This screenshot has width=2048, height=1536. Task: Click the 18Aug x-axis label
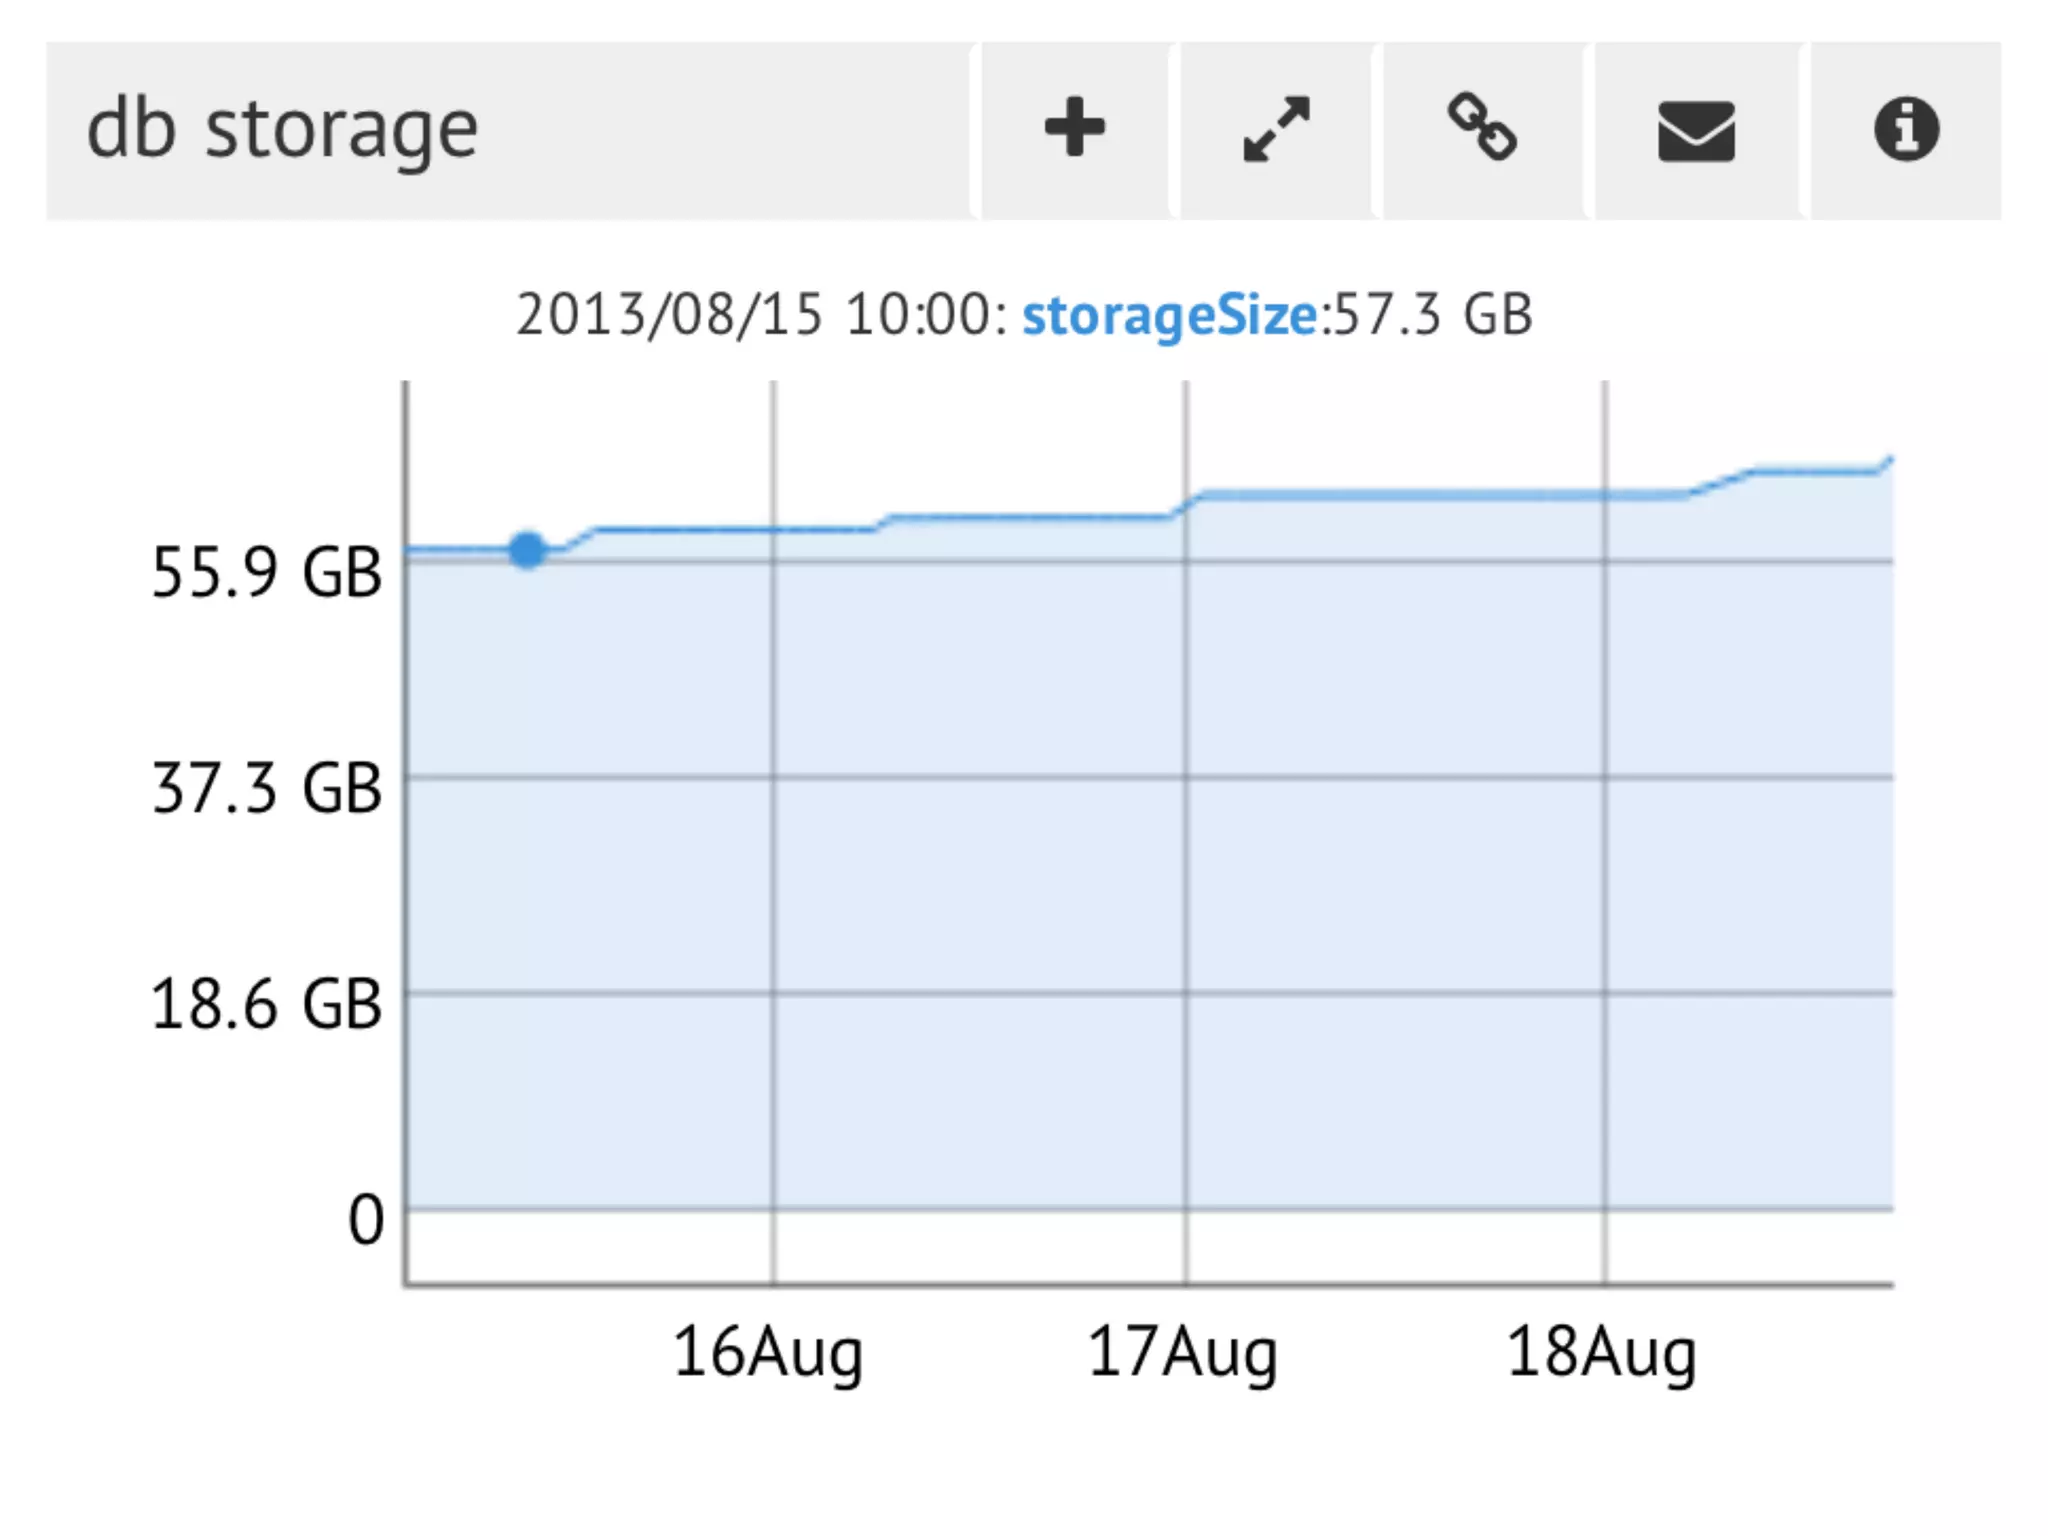pyautogui.click(x=1601, y=1353)
